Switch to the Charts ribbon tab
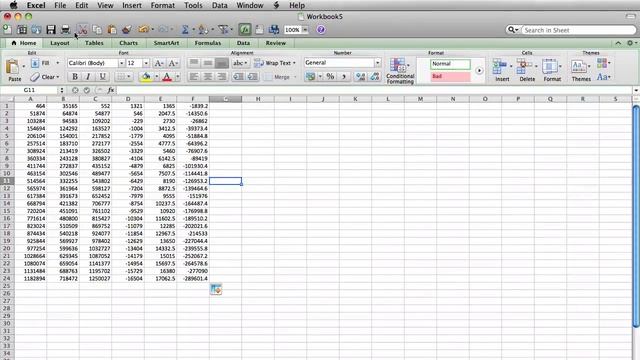This screenshot has height=360, width=640. pyautogui.click(x=128, y=43)
